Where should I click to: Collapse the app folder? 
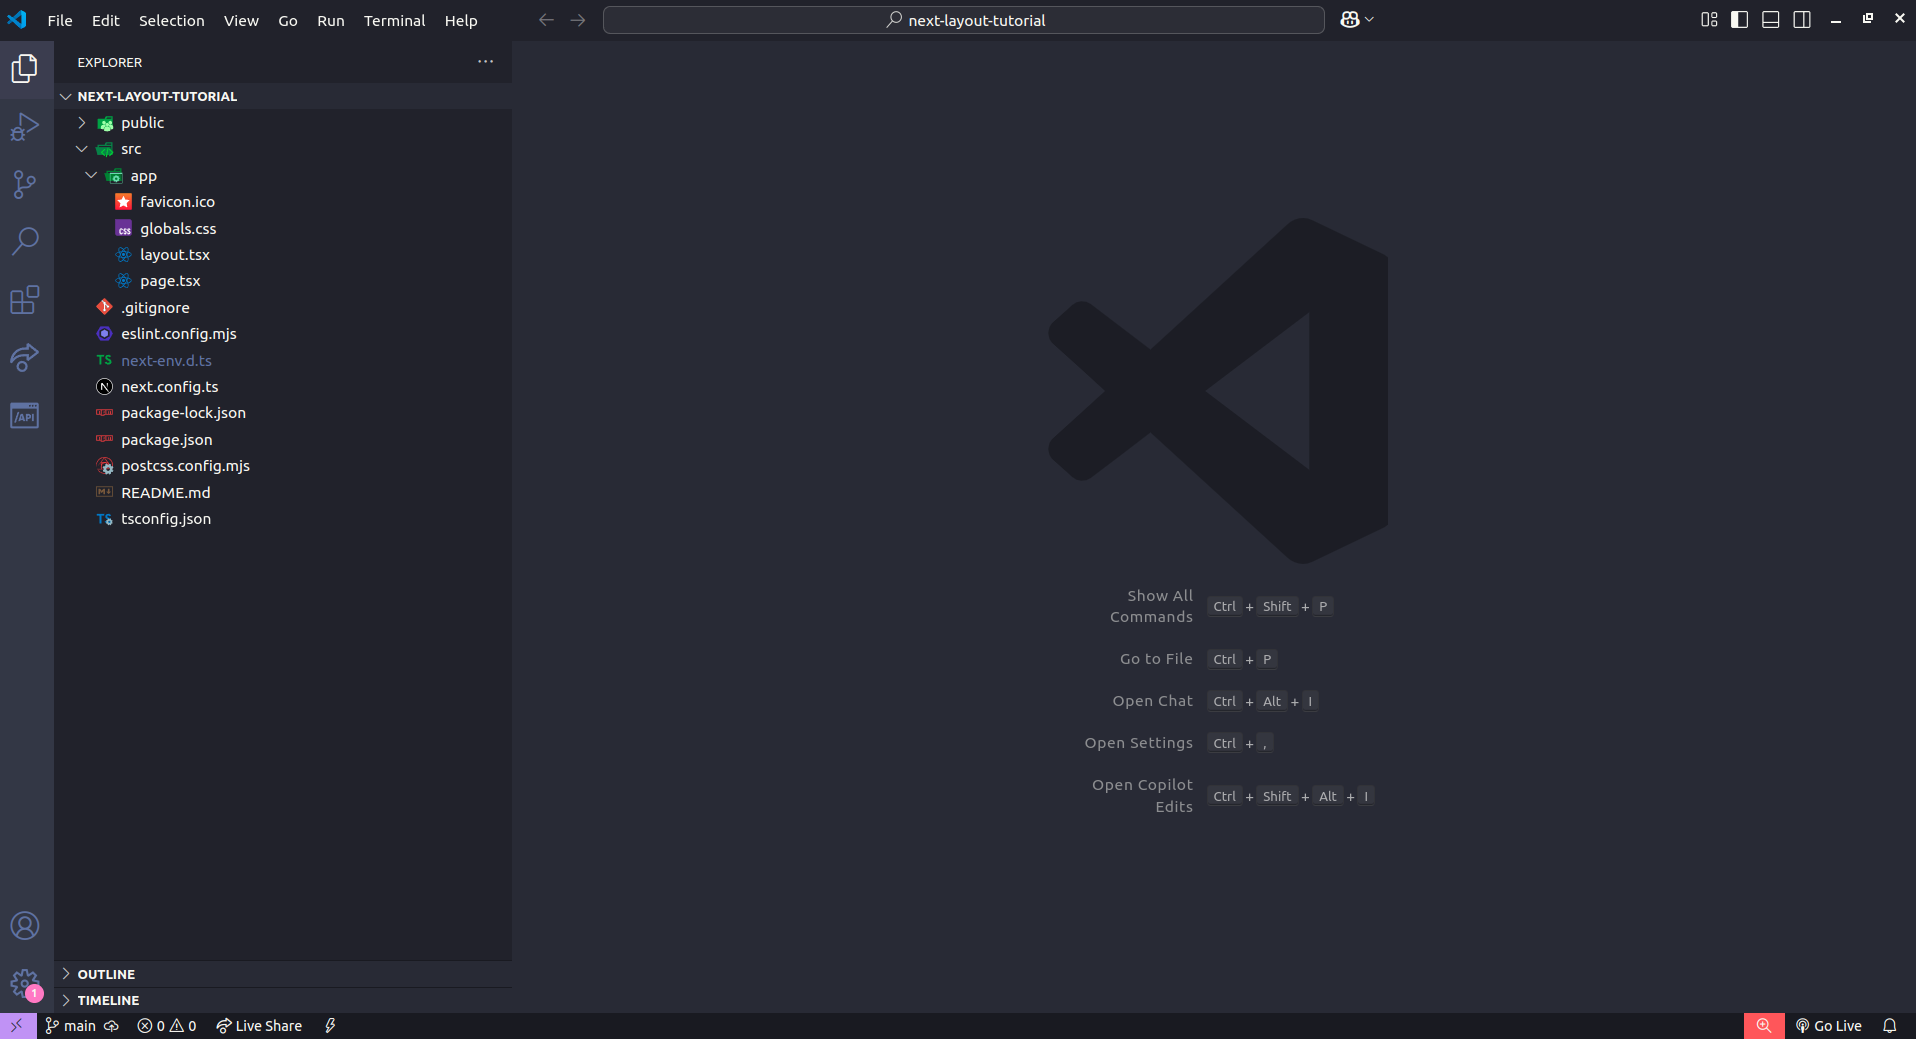click(284, 176)
